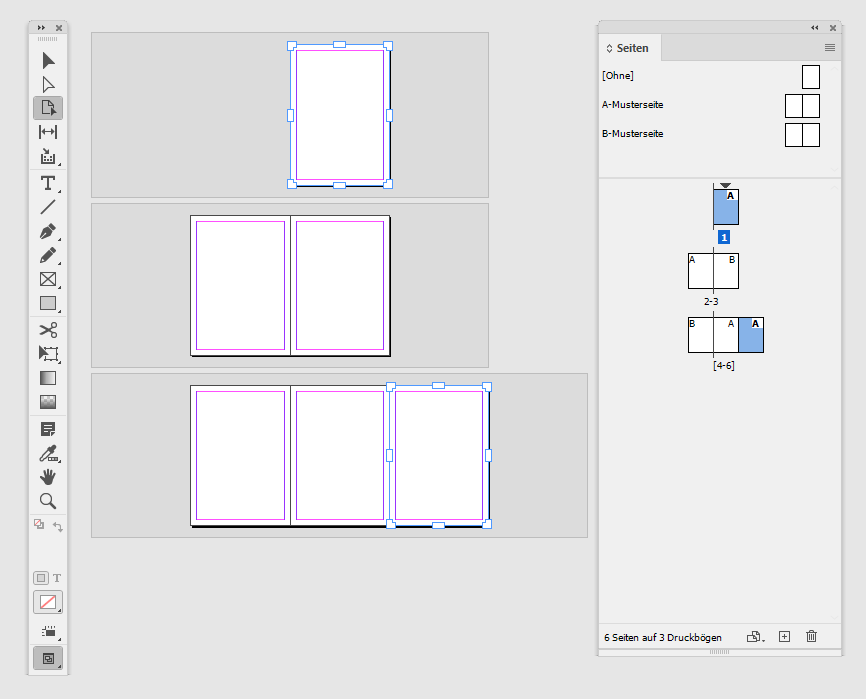
Task: Switch formatting to affect text
Action: tap(57, 577)
